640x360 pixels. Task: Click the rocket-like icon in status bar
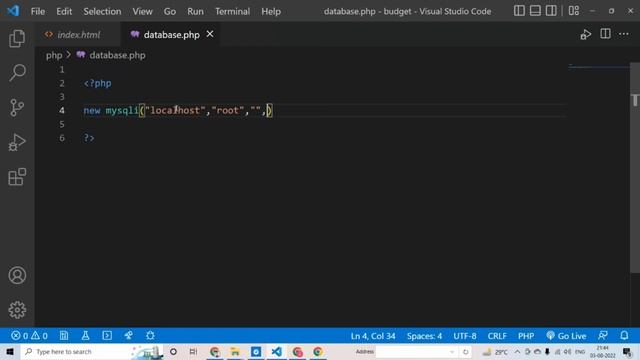(129, 336)
